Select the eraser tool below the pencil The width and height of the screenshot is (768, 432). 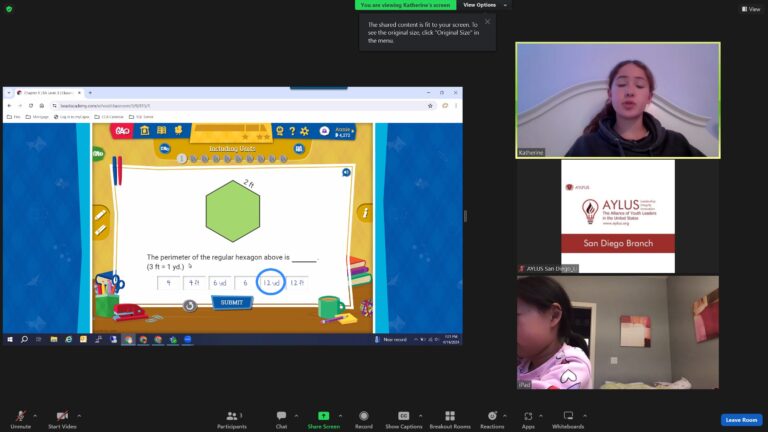(100, 229)
